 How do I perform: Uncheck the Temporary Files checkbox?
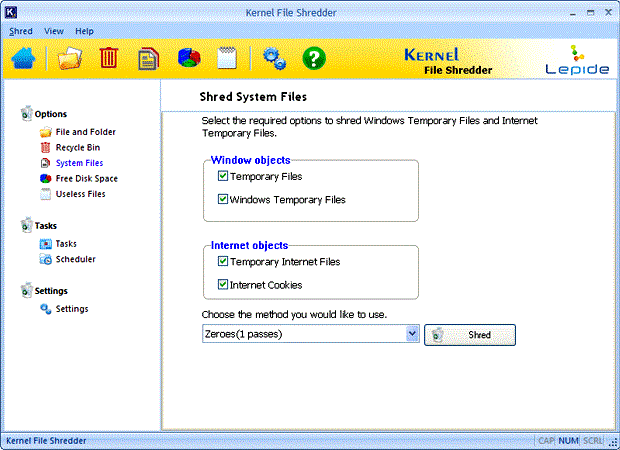(x=223, y=176)
